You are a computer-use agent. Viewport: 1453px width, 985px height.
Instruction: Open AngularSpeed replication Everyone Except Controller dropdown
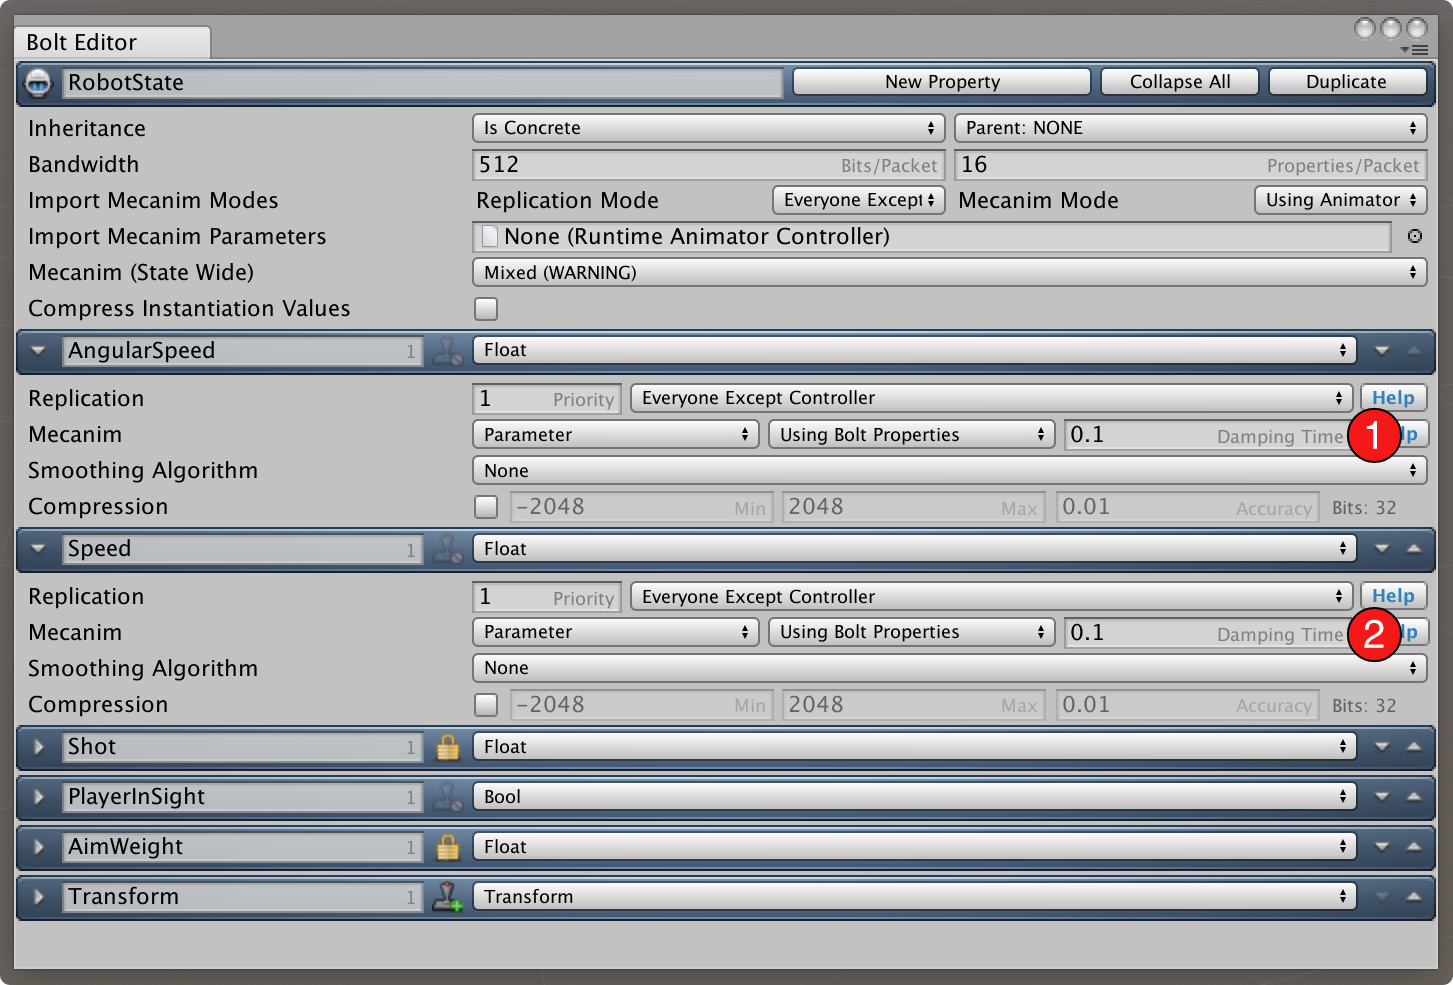click(991, 398)
